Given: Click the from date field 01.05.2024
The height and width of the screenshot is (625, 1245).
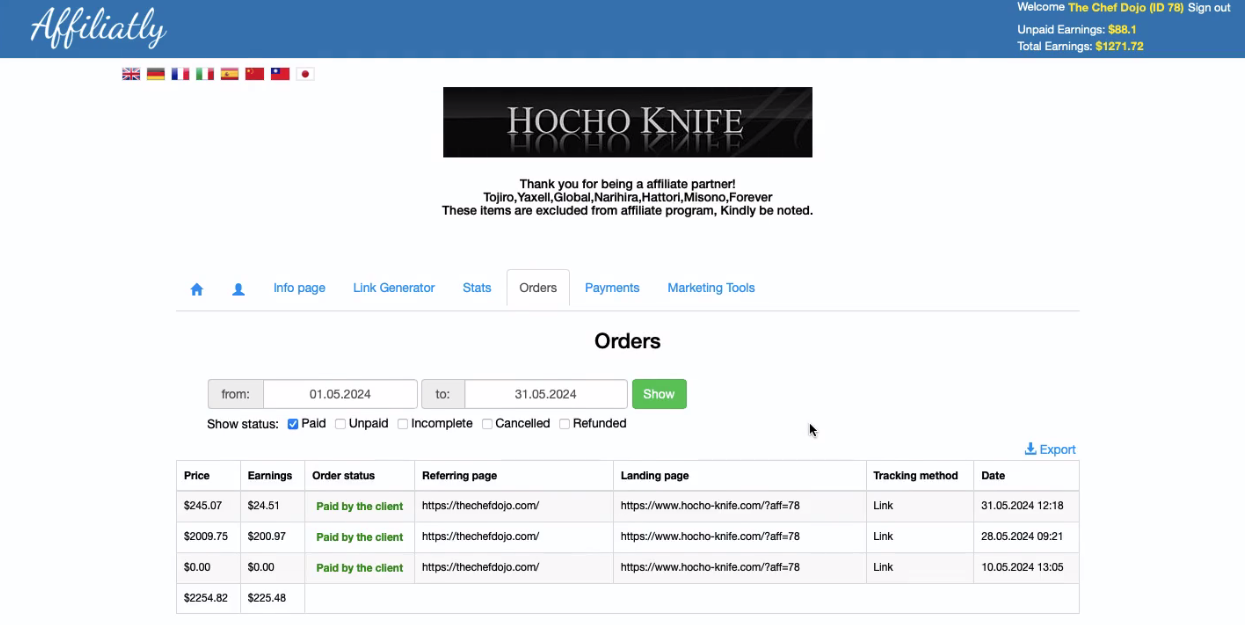Looking at the screenshot, I should point(340,394).
